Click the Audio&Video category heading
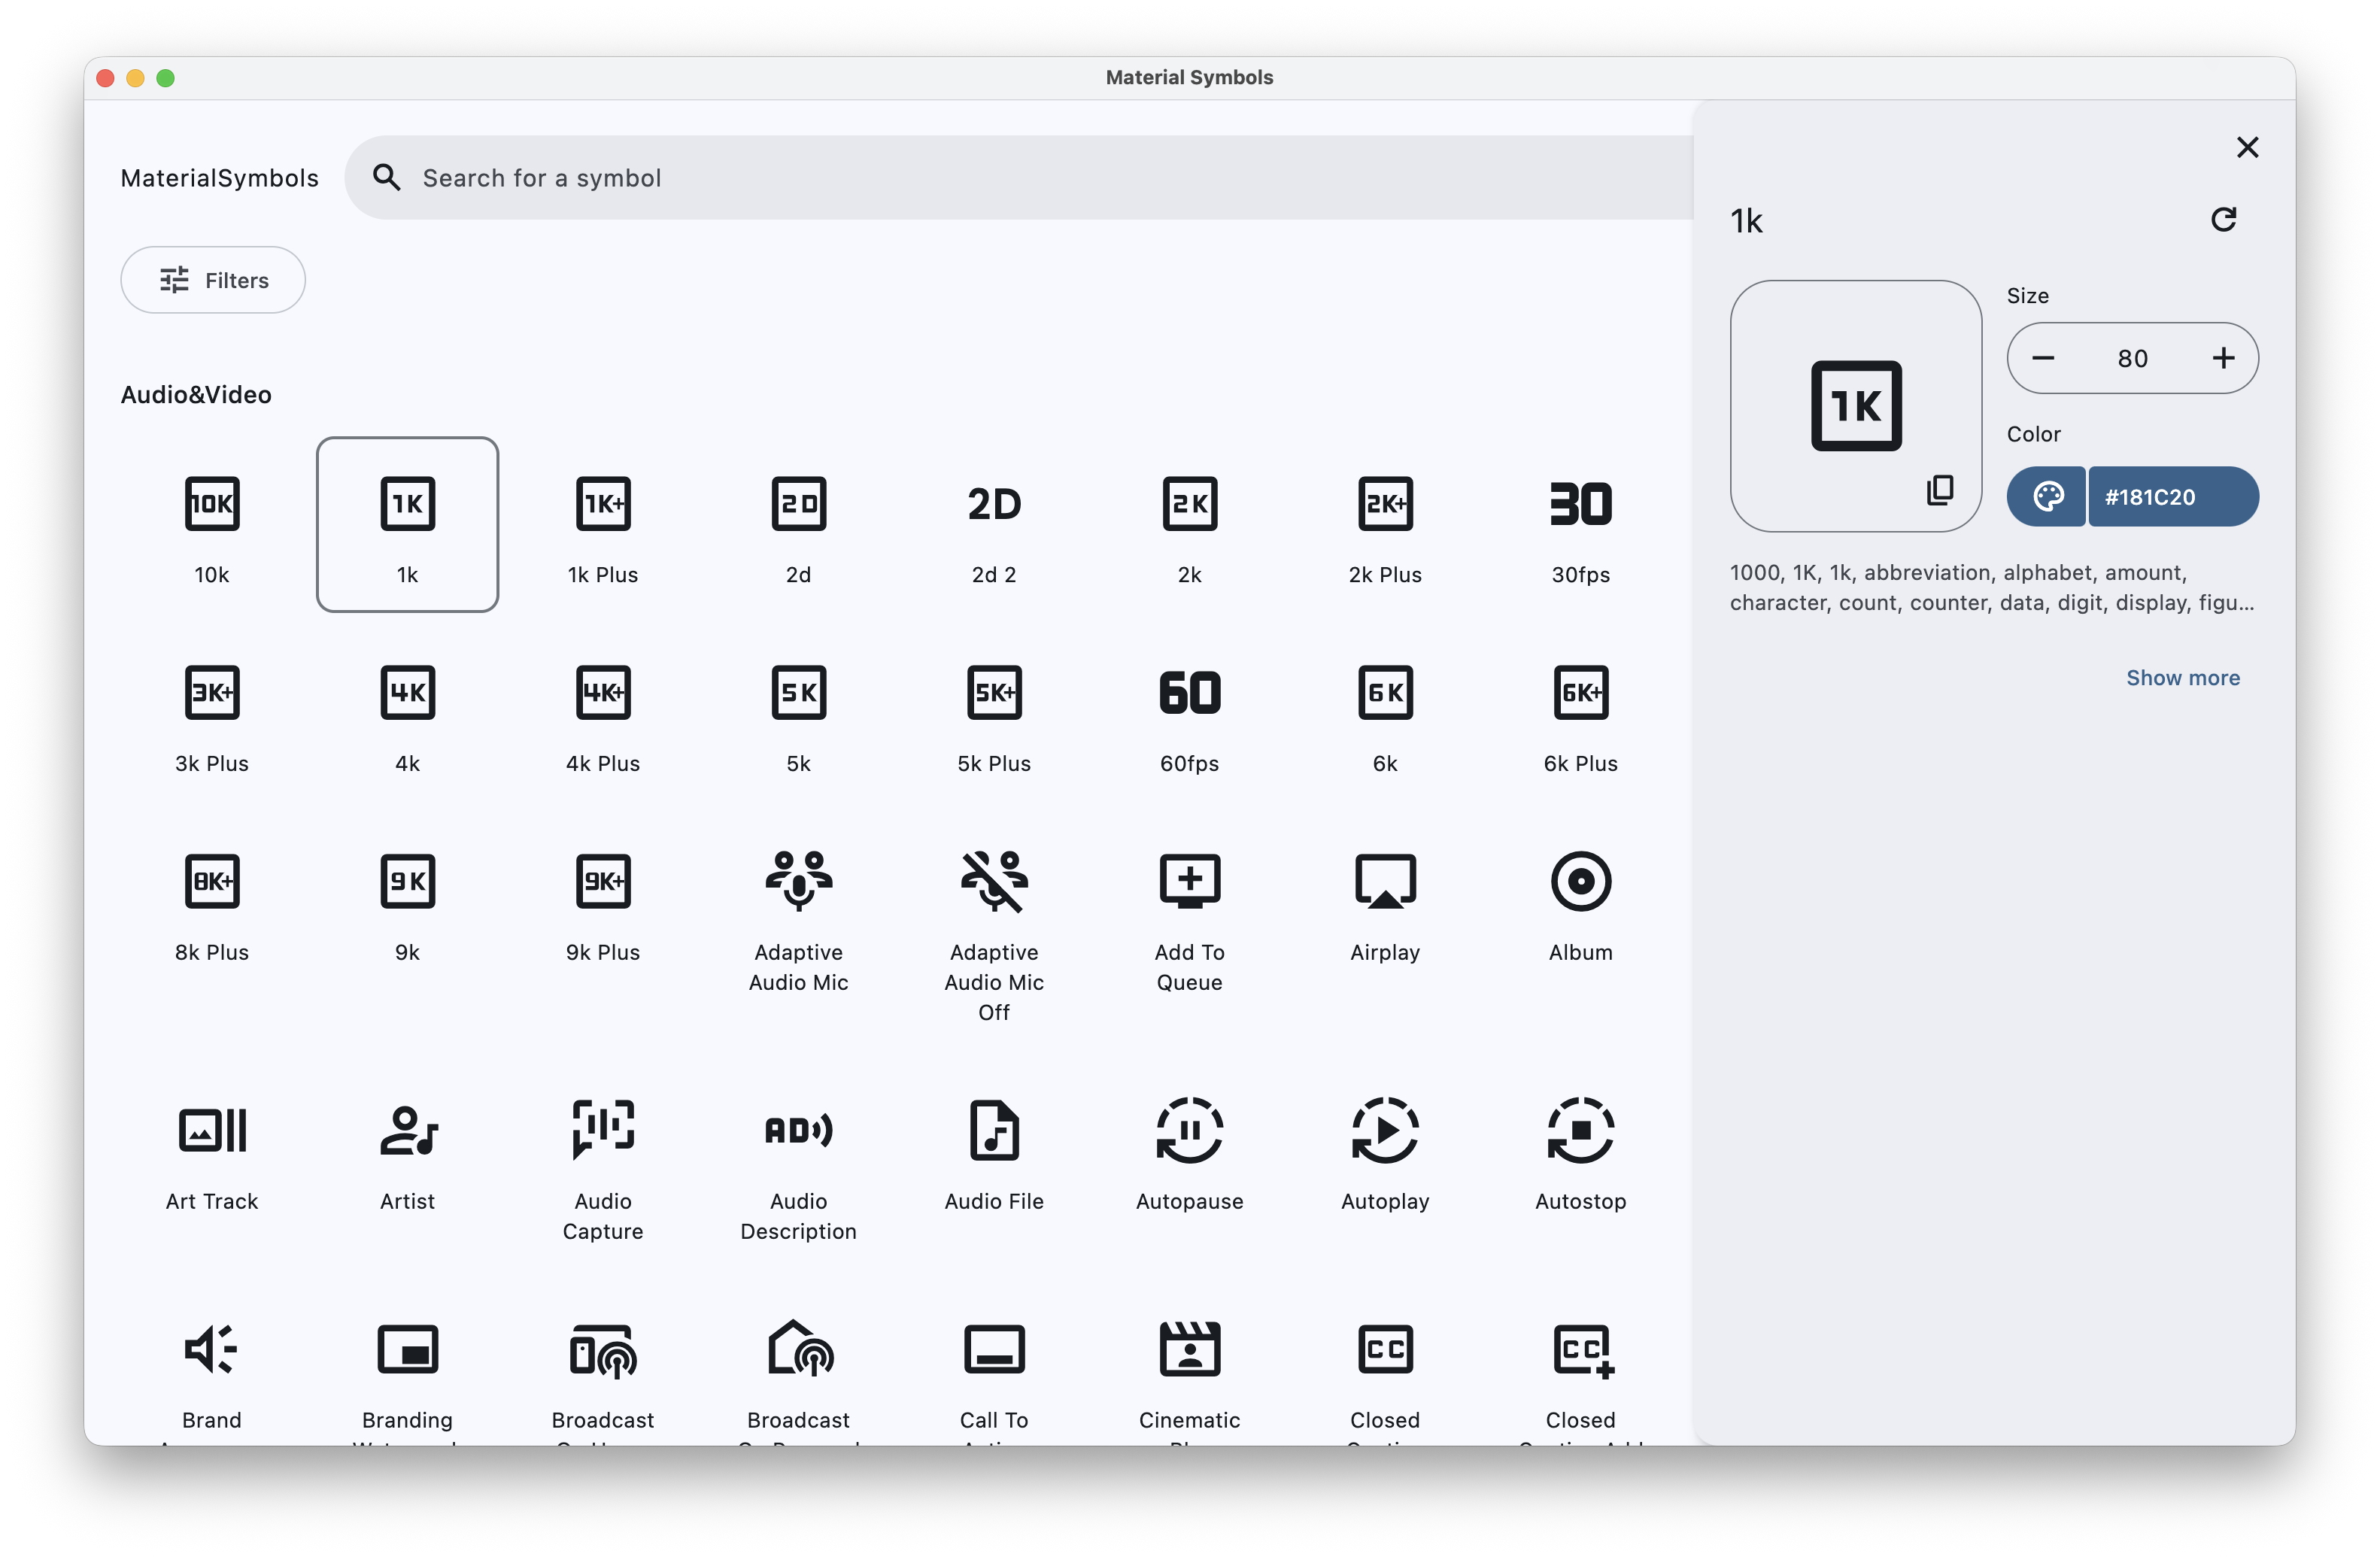Image resolution: width=2380 pixels, height=1557 pixels. (196, 395)
